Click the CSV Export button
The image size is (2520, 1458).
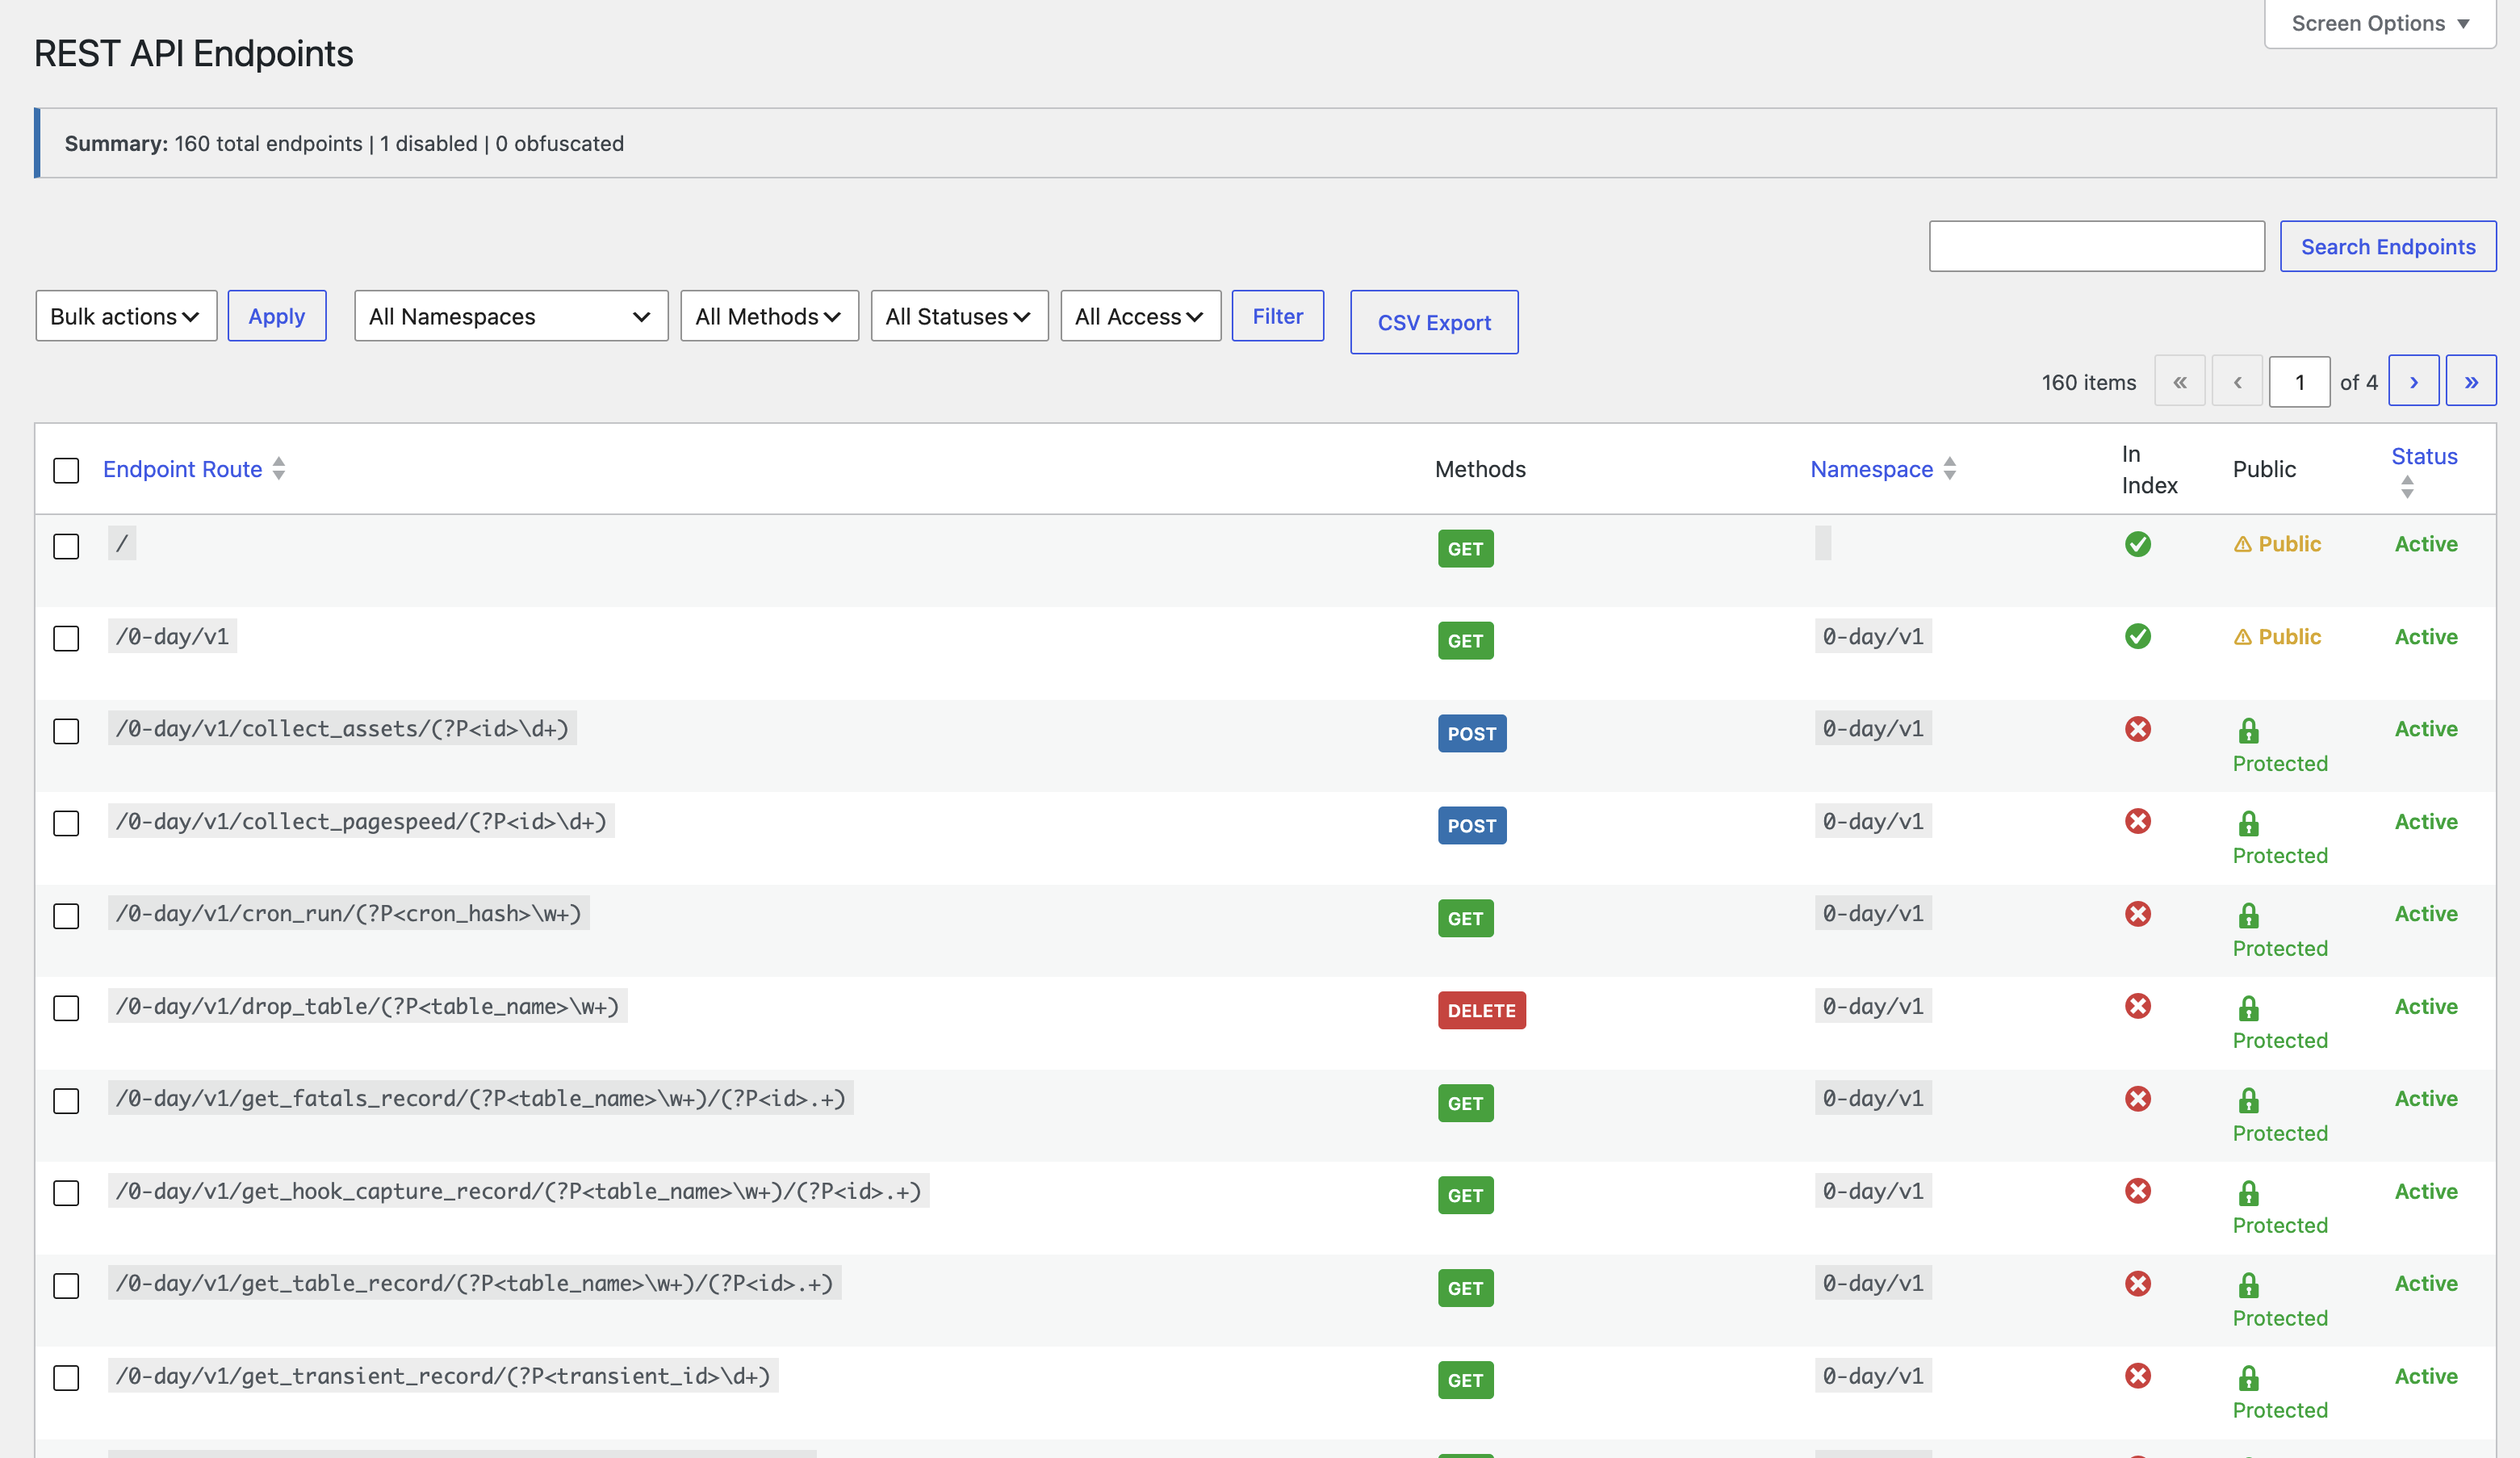(1434, 322)
